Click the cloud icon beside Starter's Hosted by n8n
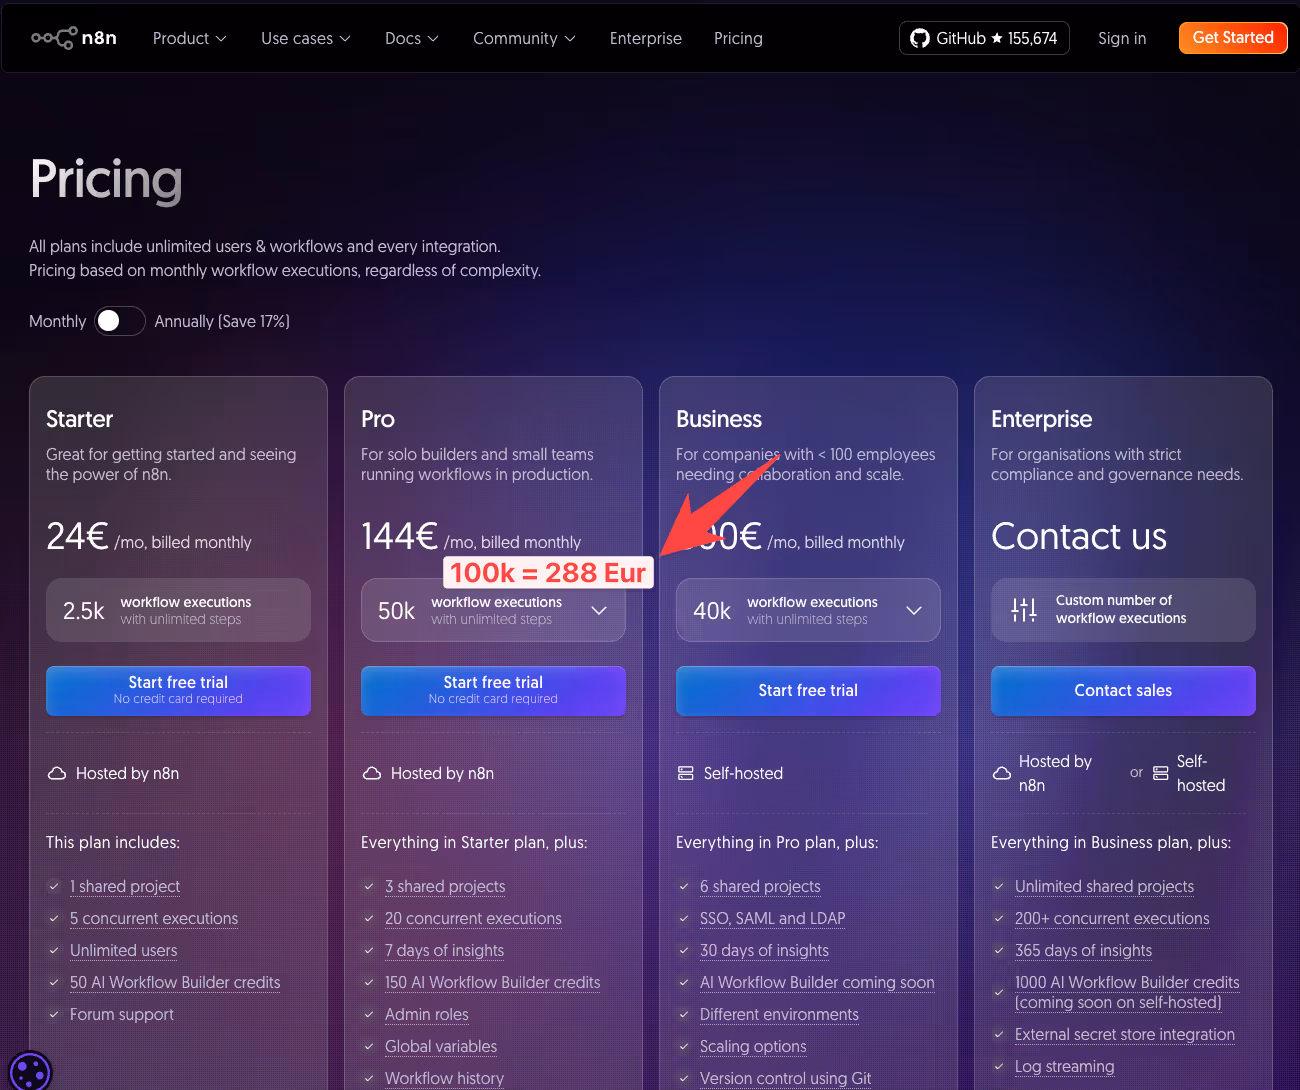 click(x=57, y=773)
